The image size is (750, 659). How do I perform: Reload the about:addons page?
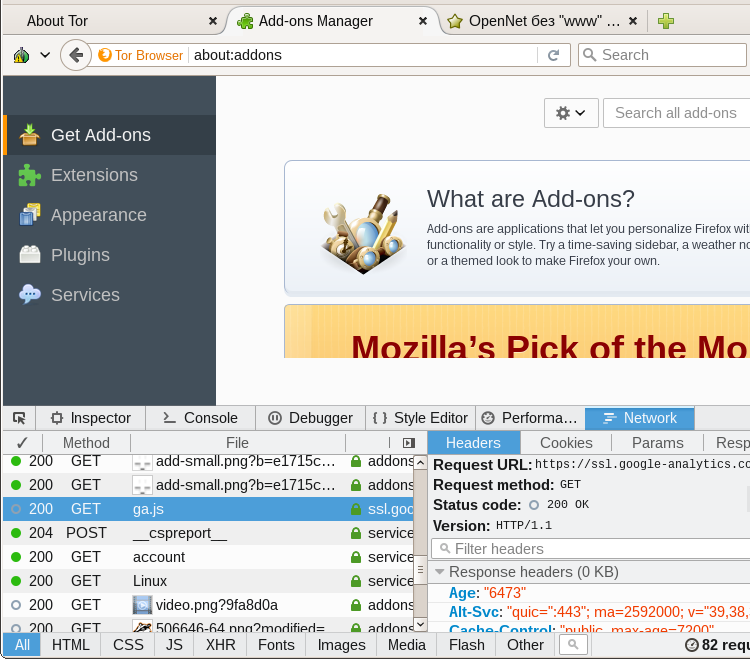(553, 55)
